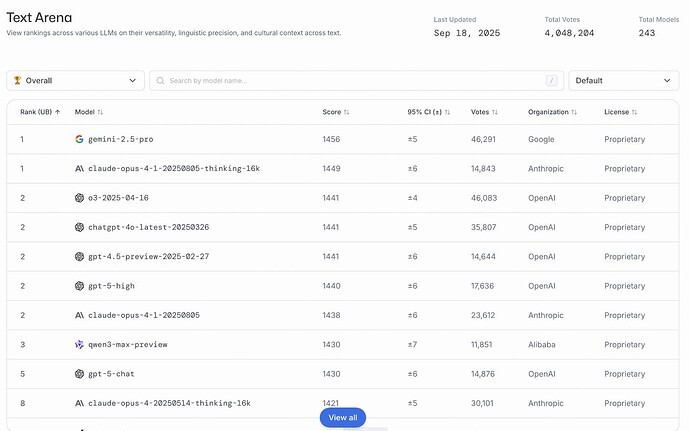Viewport: 690px width, 431px height.
Task: Click the score 1456 for gemini-2.5-pro
Action: click(331, 139)
